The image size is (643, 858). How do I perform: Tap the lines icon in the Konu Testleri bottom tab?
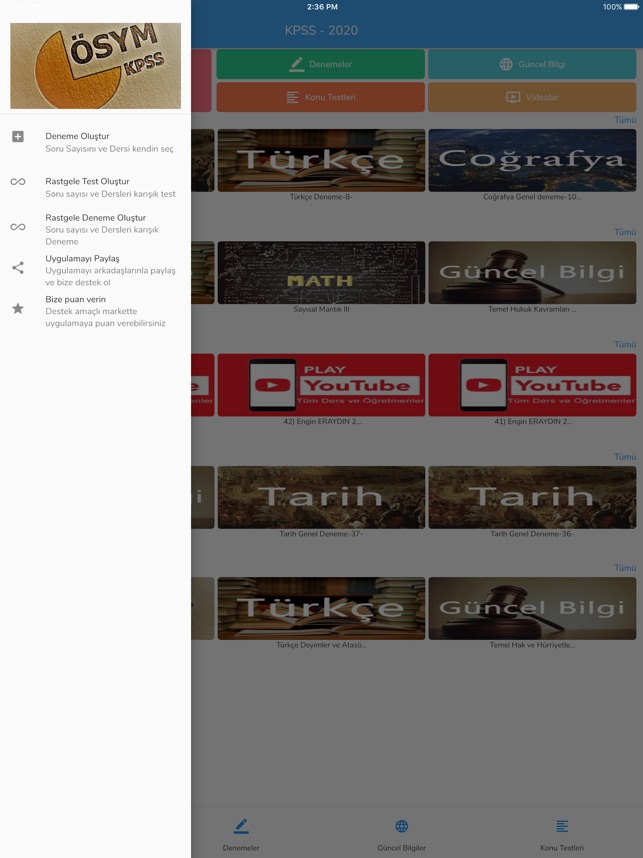(562, 826)
